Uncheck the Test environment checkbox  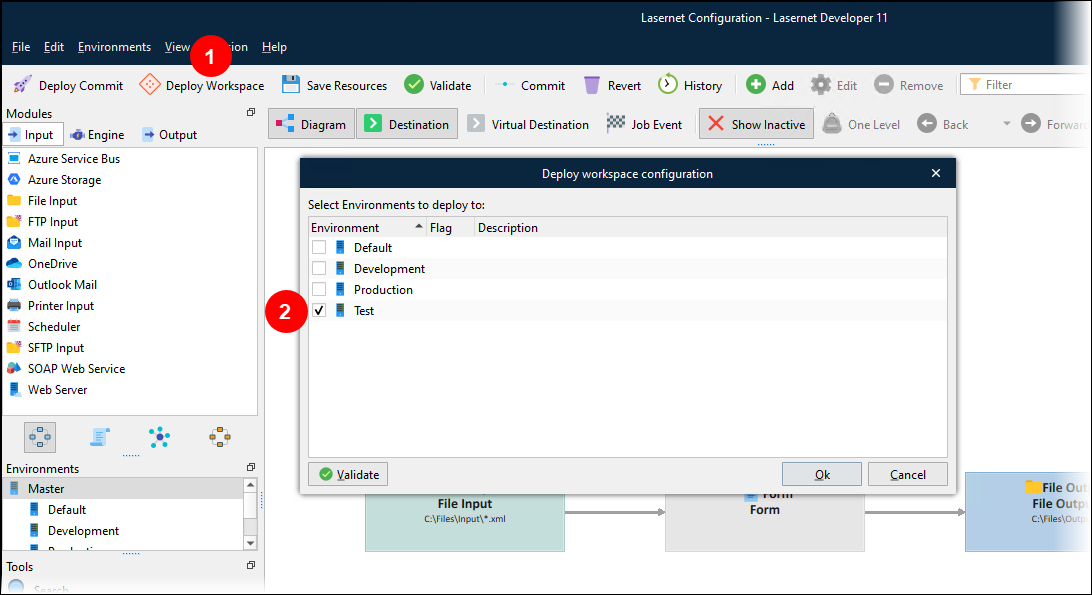point(319,310)
